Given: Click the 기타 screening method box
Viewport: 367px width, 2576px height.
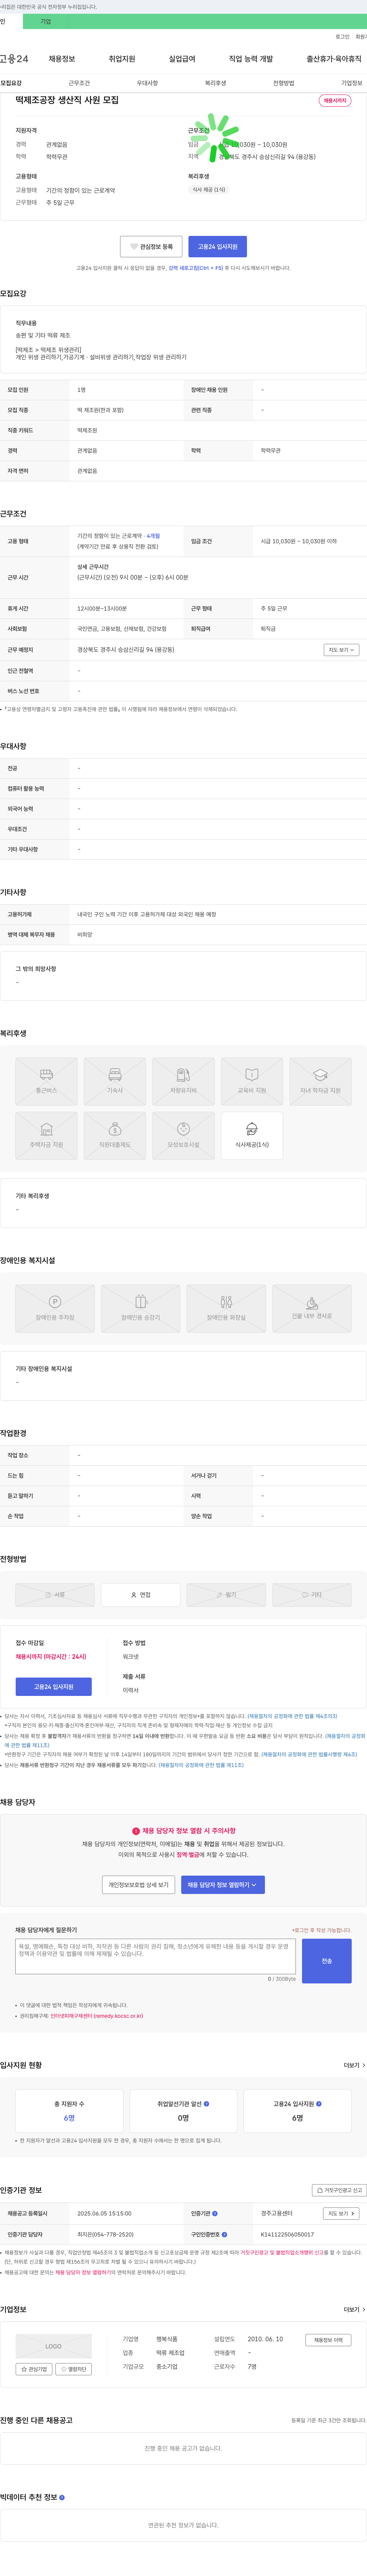Looking at the screenshot, I should pyautogui.click(x=312, y=1595).
